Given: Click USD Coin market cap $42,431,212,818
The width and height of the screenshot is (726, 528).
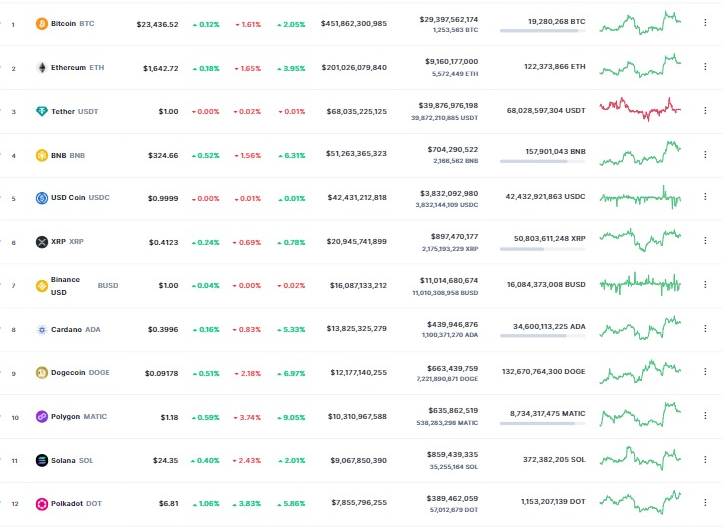Looking at the screenshot, I should point(357,198).
